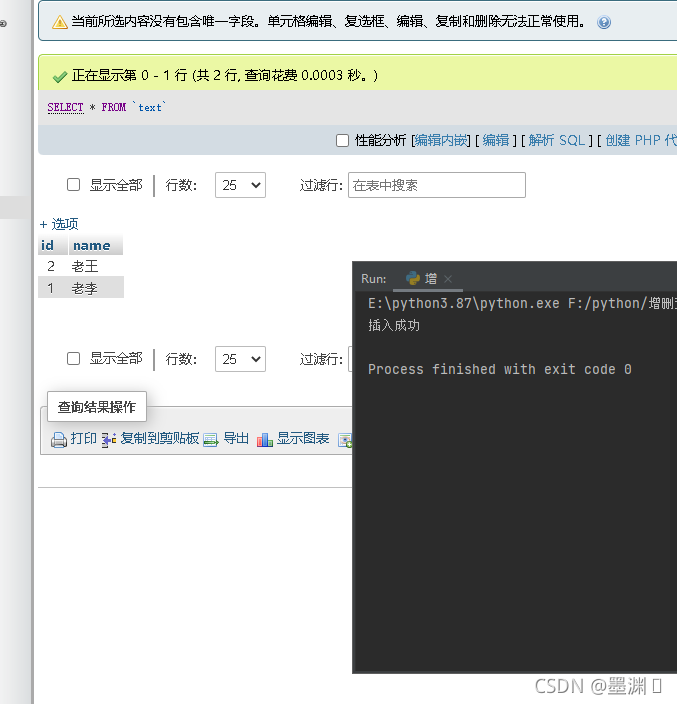
Task: Check the lower 显示全部 checkbox
Action: coord(73,358)
